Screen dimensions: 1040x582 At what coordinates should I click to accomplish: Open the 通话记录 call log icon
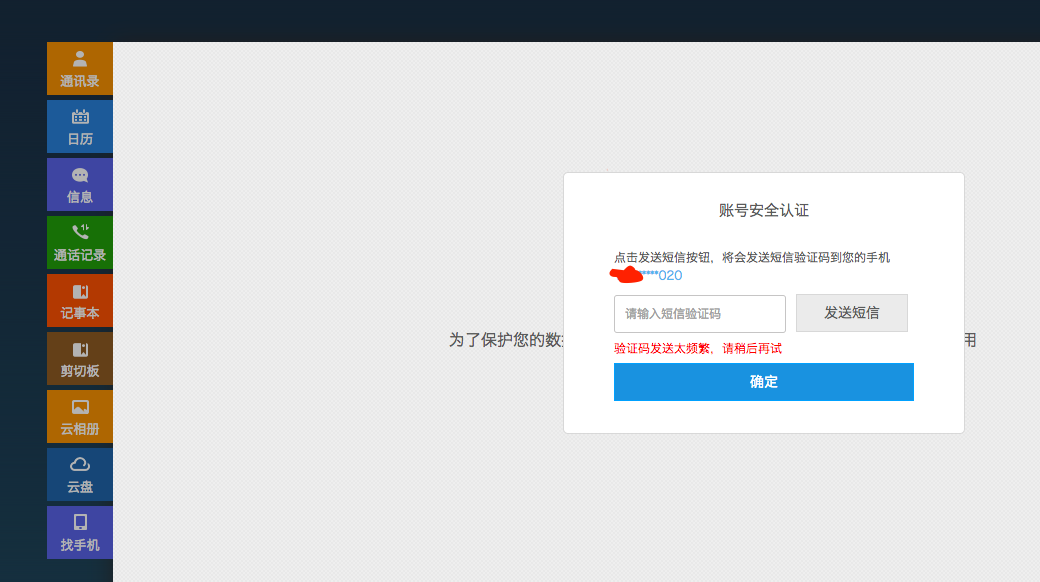tap(80, 231)
